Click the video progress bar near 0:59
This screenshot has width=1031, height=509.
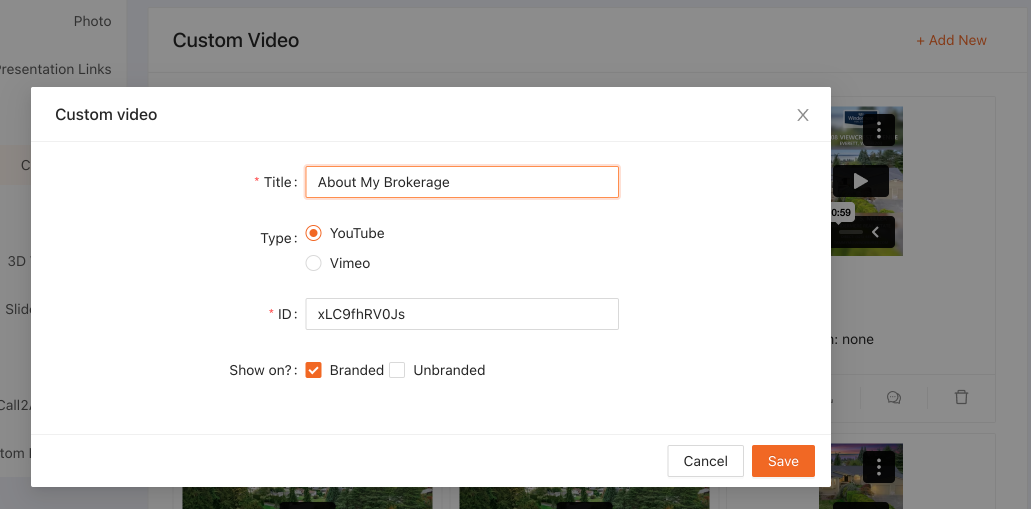point(849,232)
